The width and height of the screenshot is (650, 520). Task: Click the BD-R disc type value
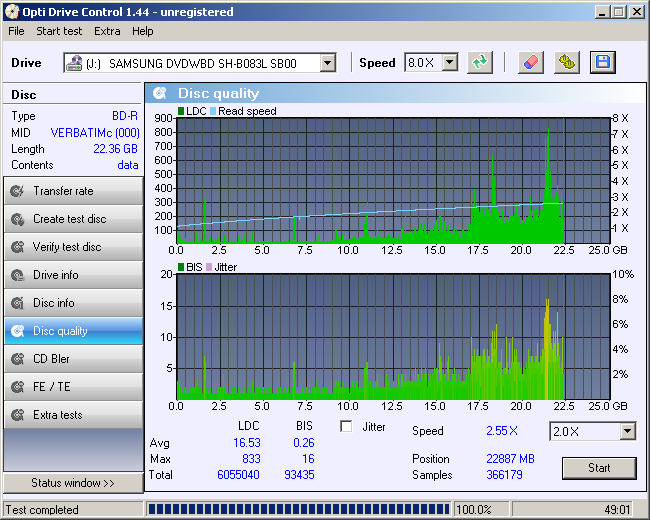(125, 116)
